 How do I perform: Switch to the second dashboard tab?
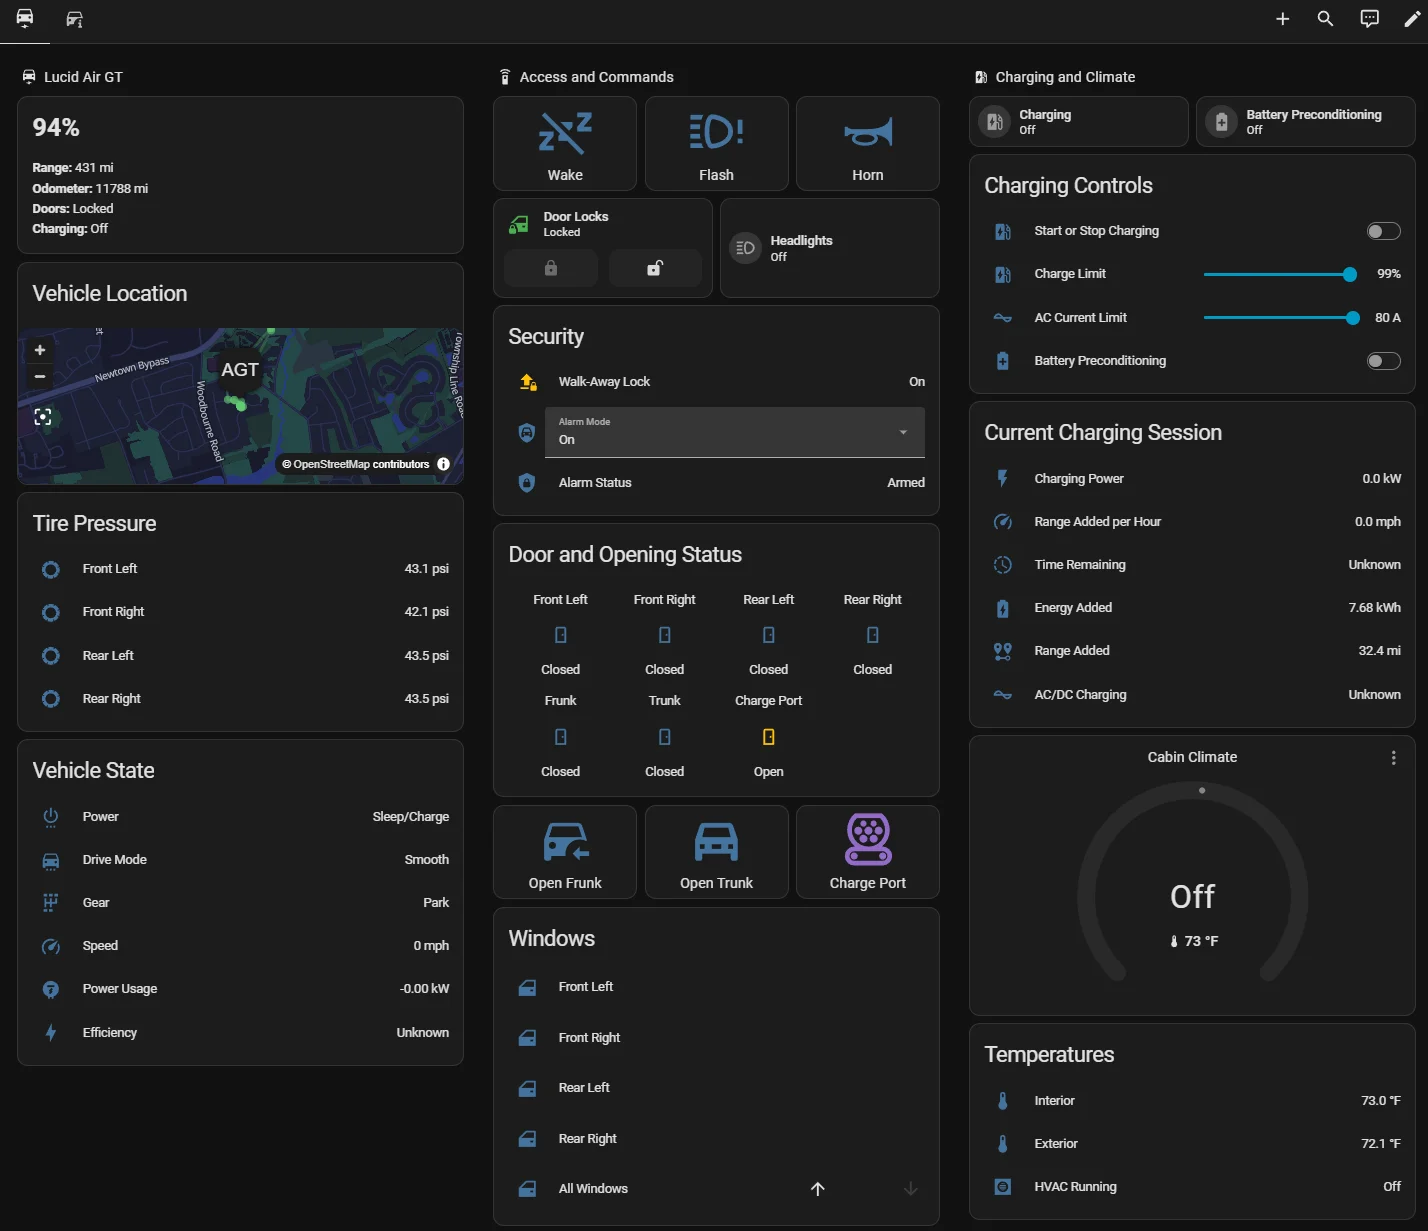74,19
